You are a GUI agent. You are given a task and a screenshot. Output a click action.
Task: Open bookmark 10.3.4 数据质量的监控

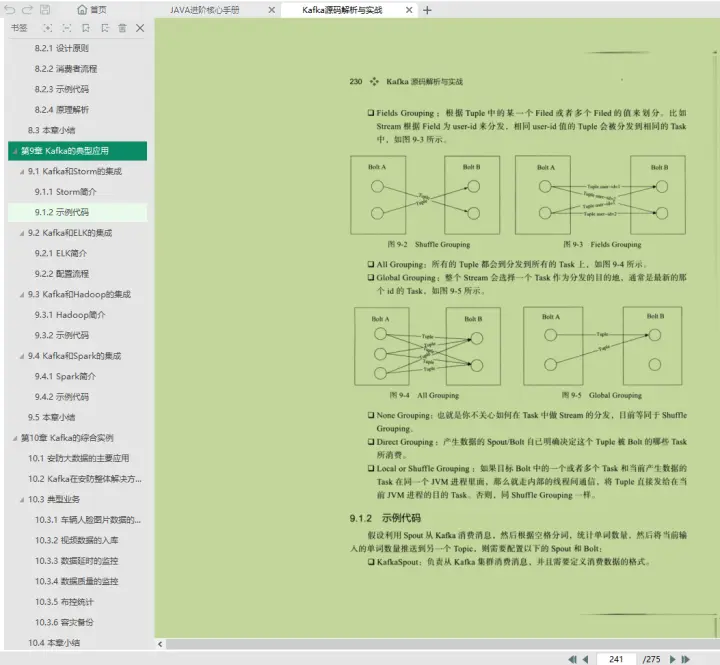click(x=76, y=581)
